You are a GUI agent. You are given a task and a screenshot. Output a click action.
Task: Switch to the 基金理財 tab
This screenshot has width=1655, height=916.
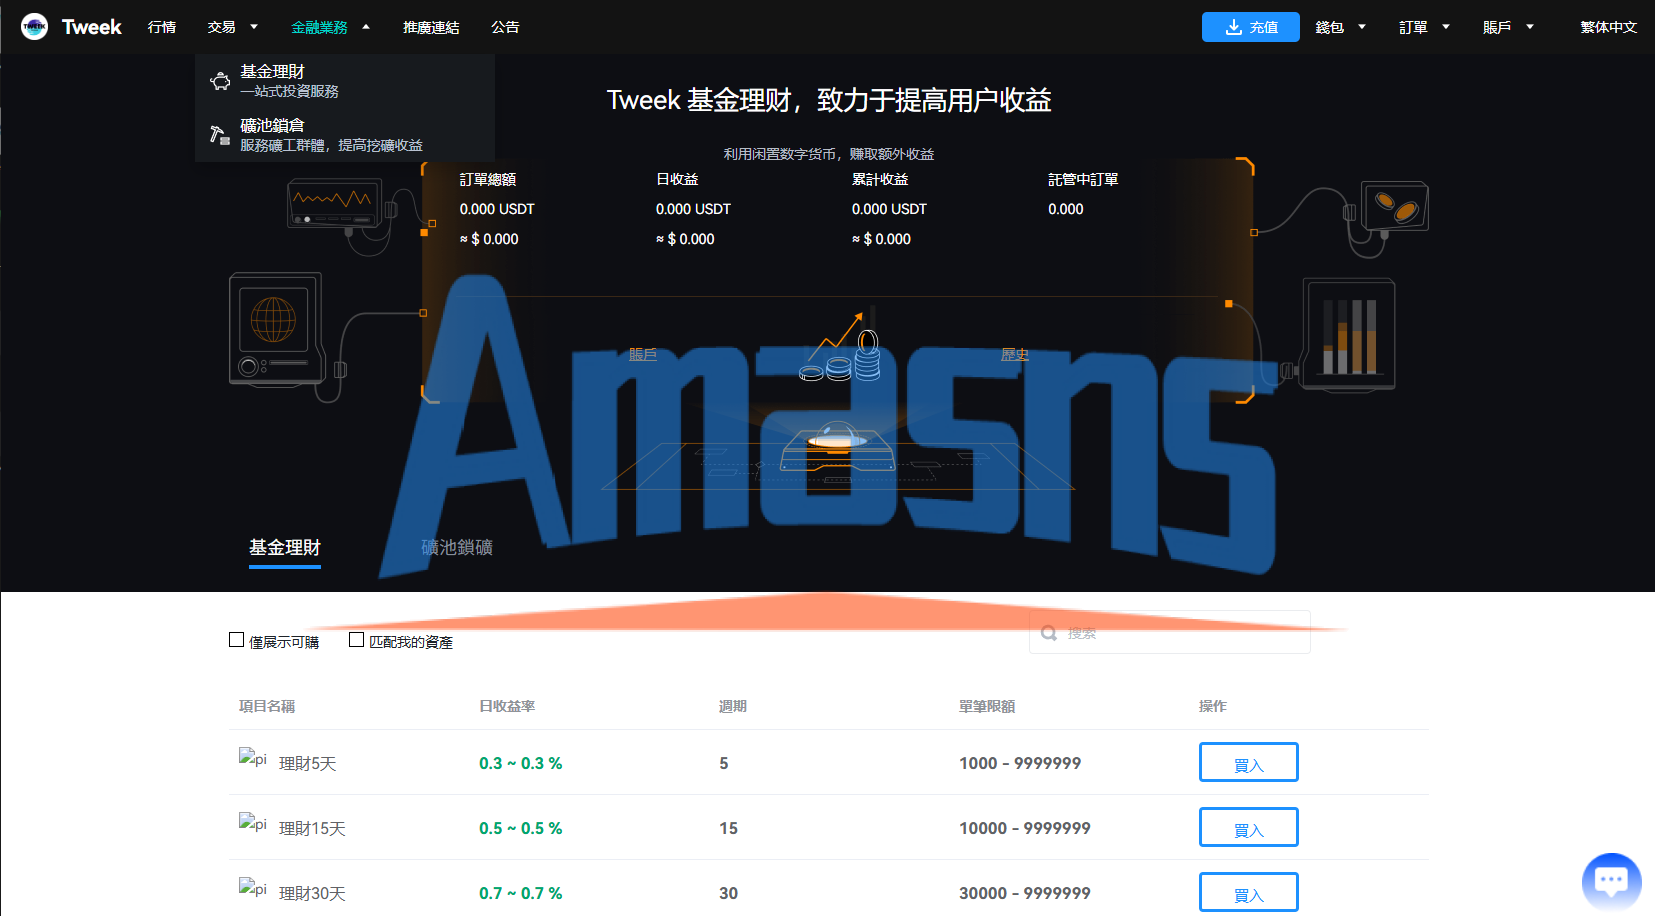click(x=285, y=548)
